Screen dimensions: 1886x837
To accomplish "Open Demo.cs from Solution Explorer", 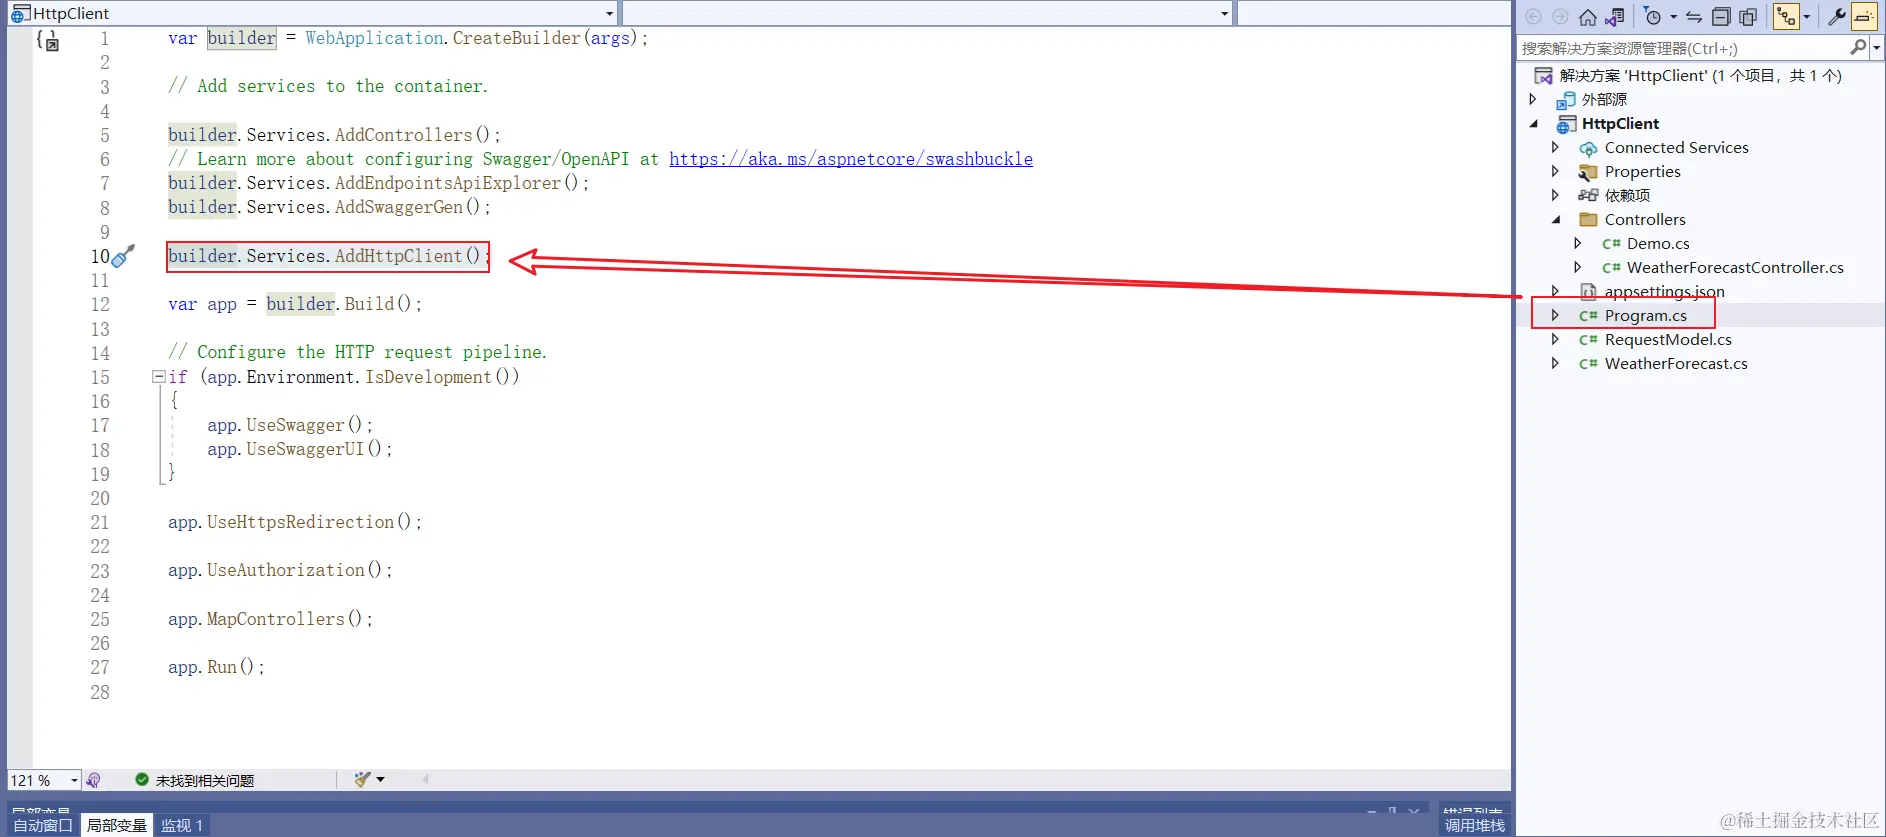I will tap(1658, 243).
